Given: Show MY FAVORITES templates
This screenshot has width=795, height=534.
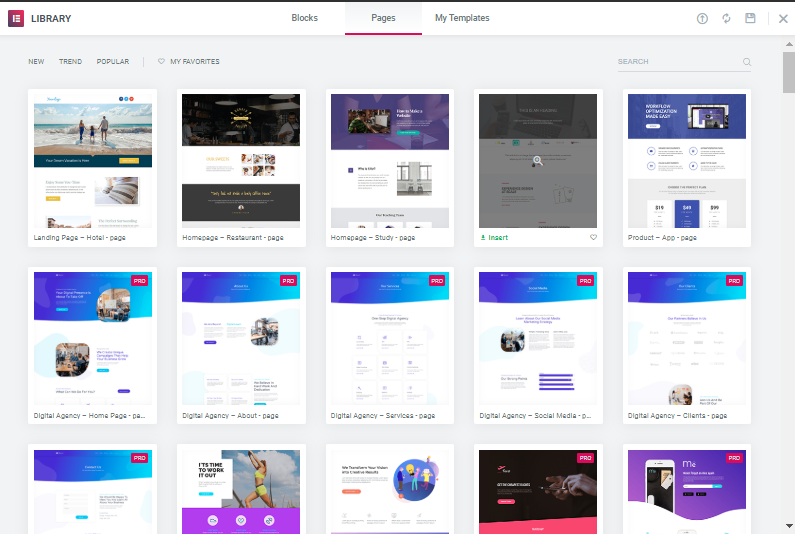Looking at the screenshot, I should (195, 61).
